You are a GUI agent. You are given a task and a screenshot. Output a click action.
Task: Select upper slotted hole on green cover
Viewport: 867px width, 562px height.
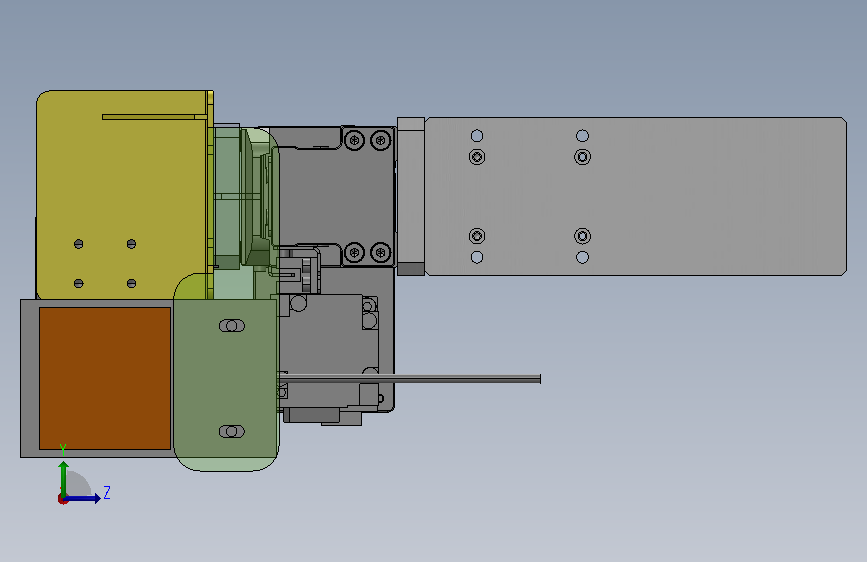(232, 326)
